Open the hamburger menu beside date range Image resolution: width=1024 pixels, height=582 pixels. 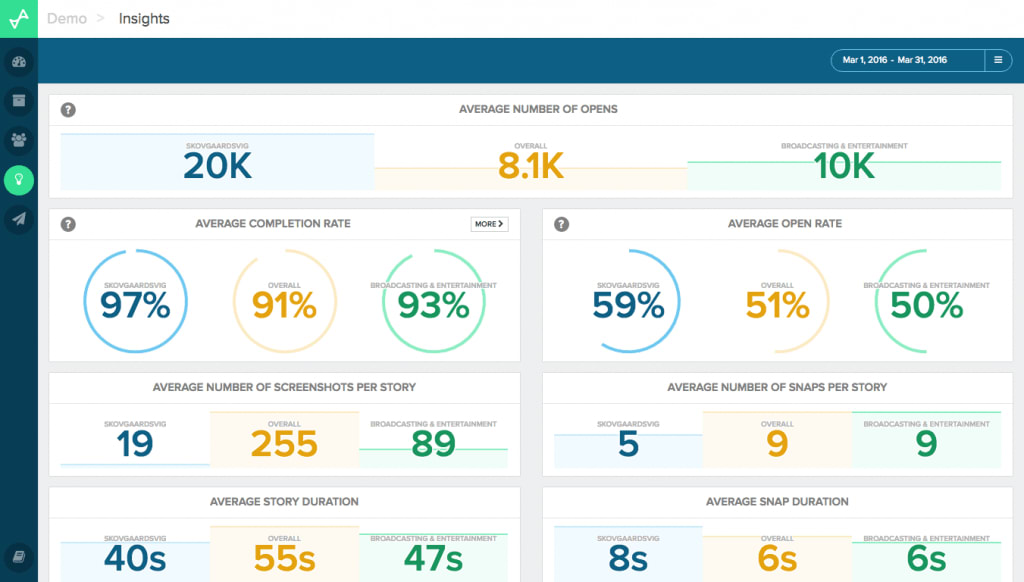pos(998,60)
